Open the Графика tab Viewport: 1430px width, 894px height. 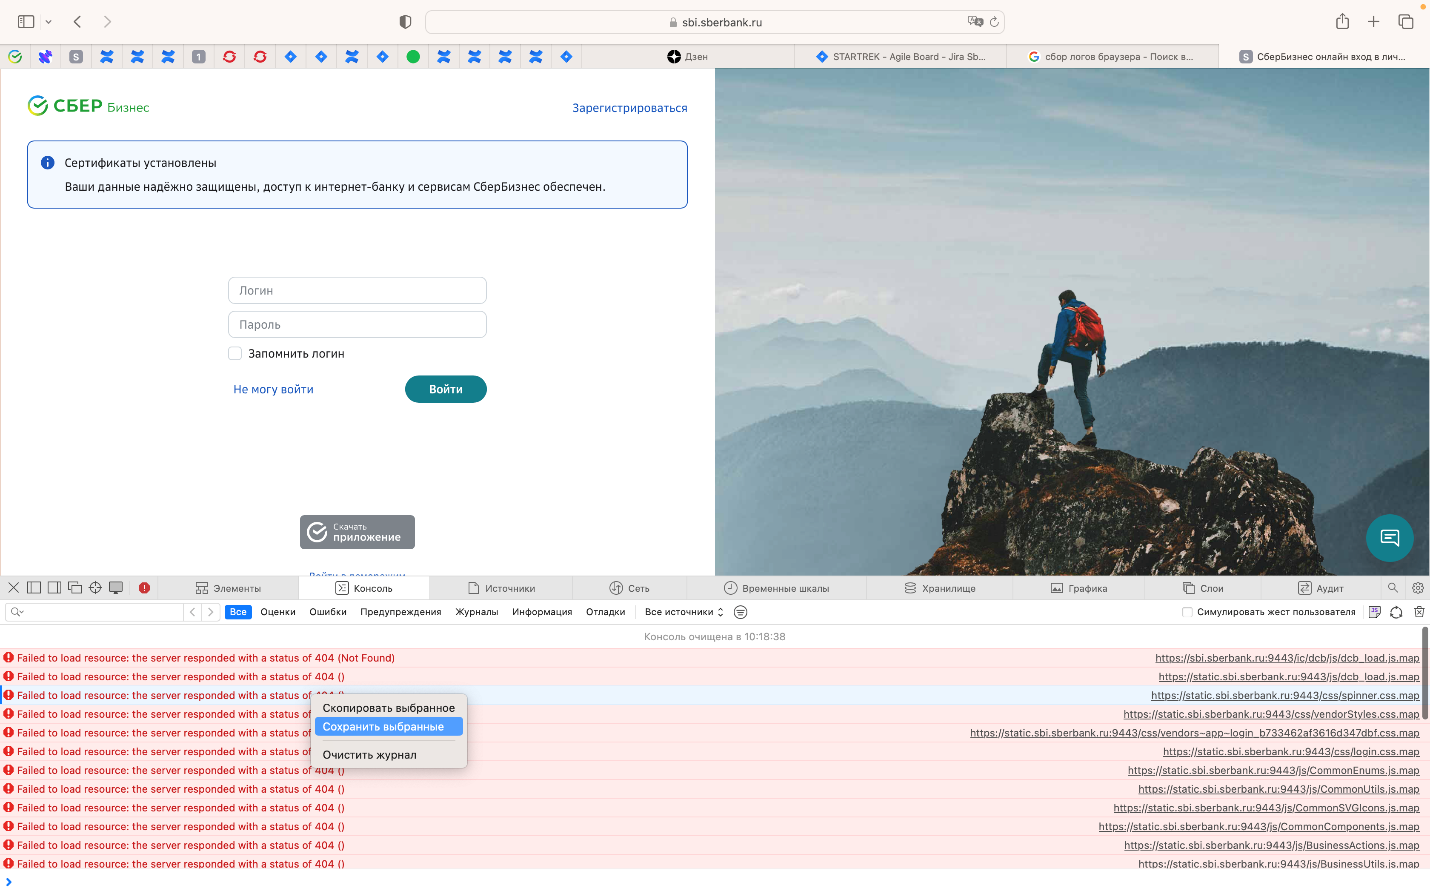[1079, 588]
